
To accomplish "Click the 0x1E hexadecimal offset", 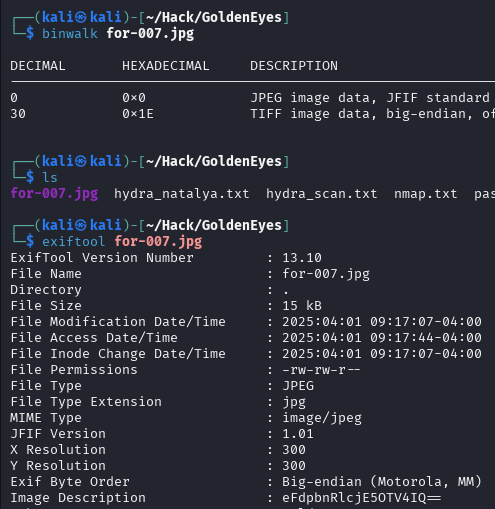I will click(x=138, y=114).
